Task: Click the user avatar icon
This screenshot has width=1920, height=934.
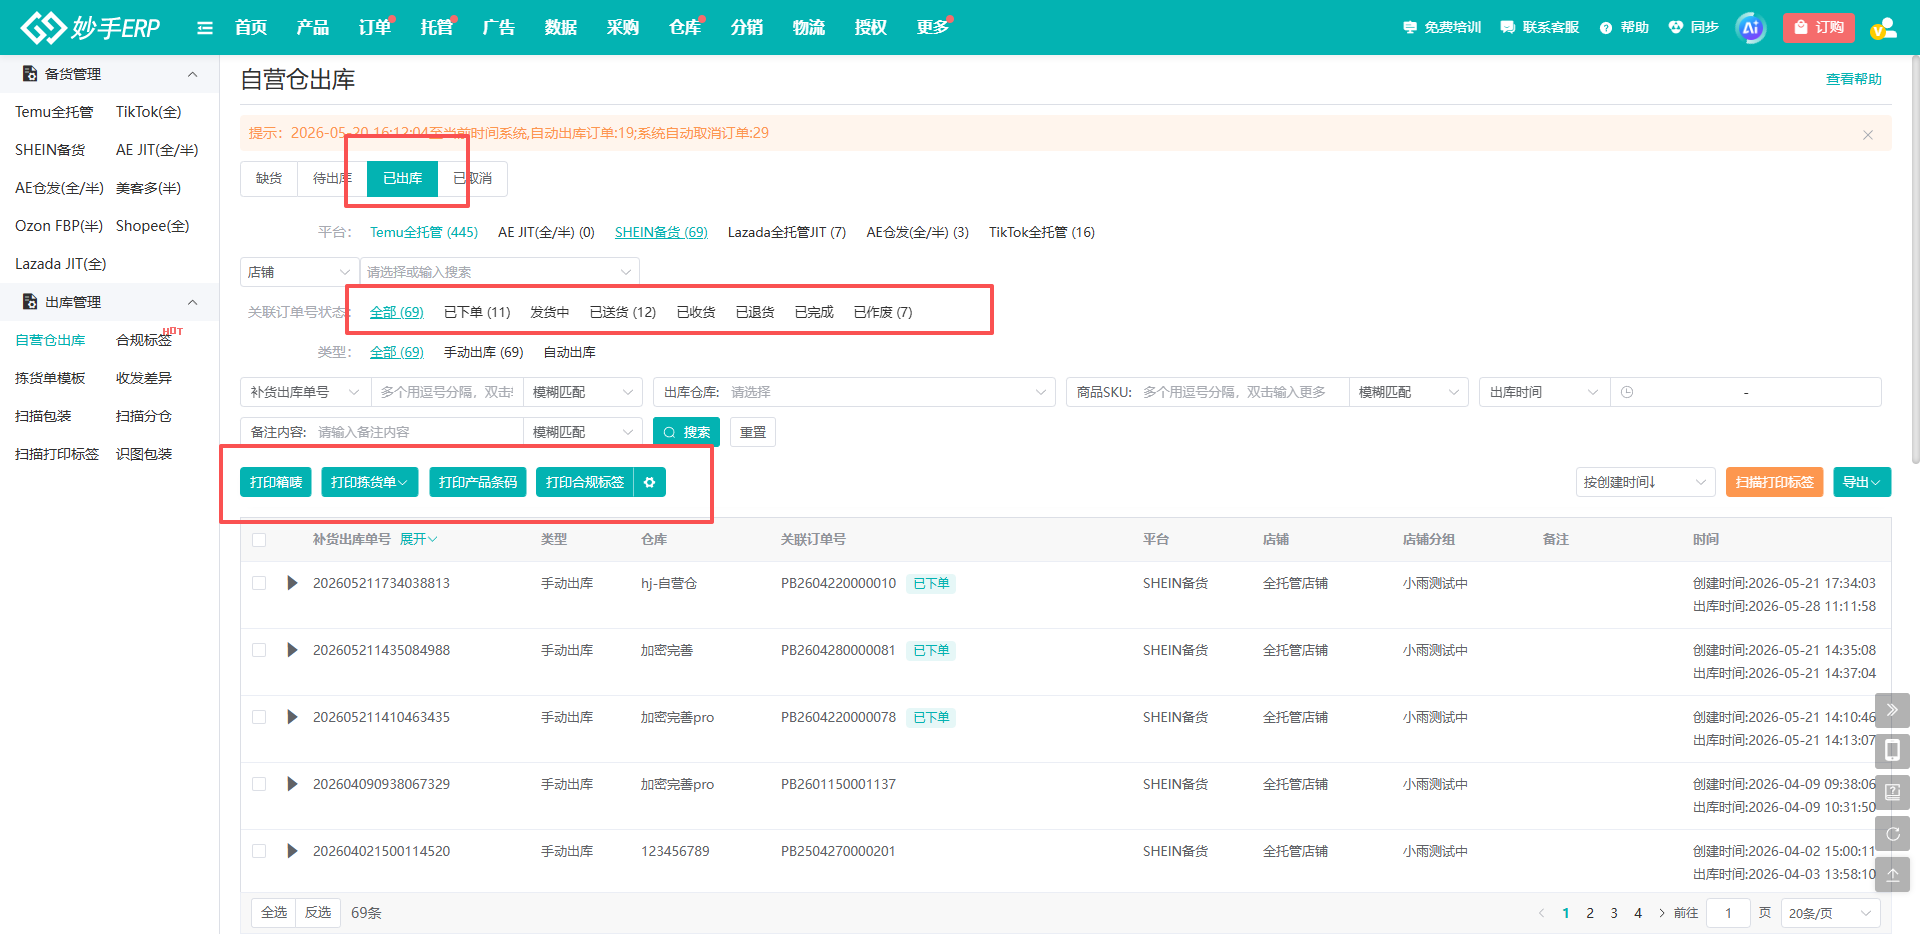Action: click(x=1883, y=28)
